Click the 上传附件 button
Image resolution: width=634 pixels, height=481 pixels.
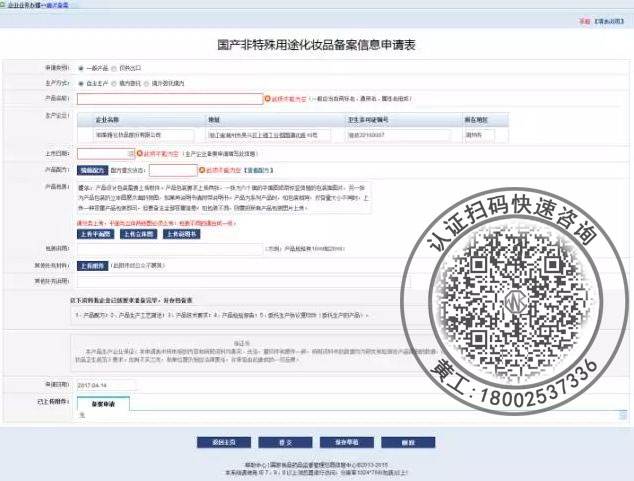[93, 266]
